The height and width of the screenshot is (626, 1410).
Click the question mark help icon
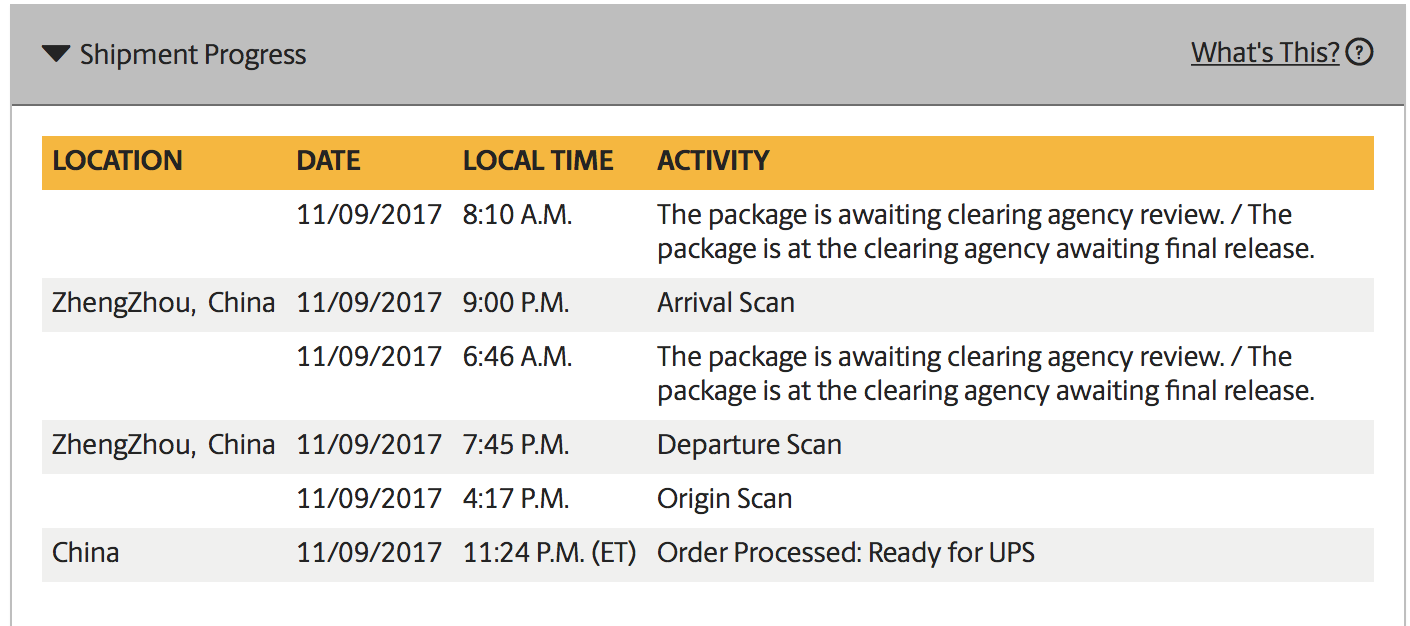click(x=1359, y=53)
